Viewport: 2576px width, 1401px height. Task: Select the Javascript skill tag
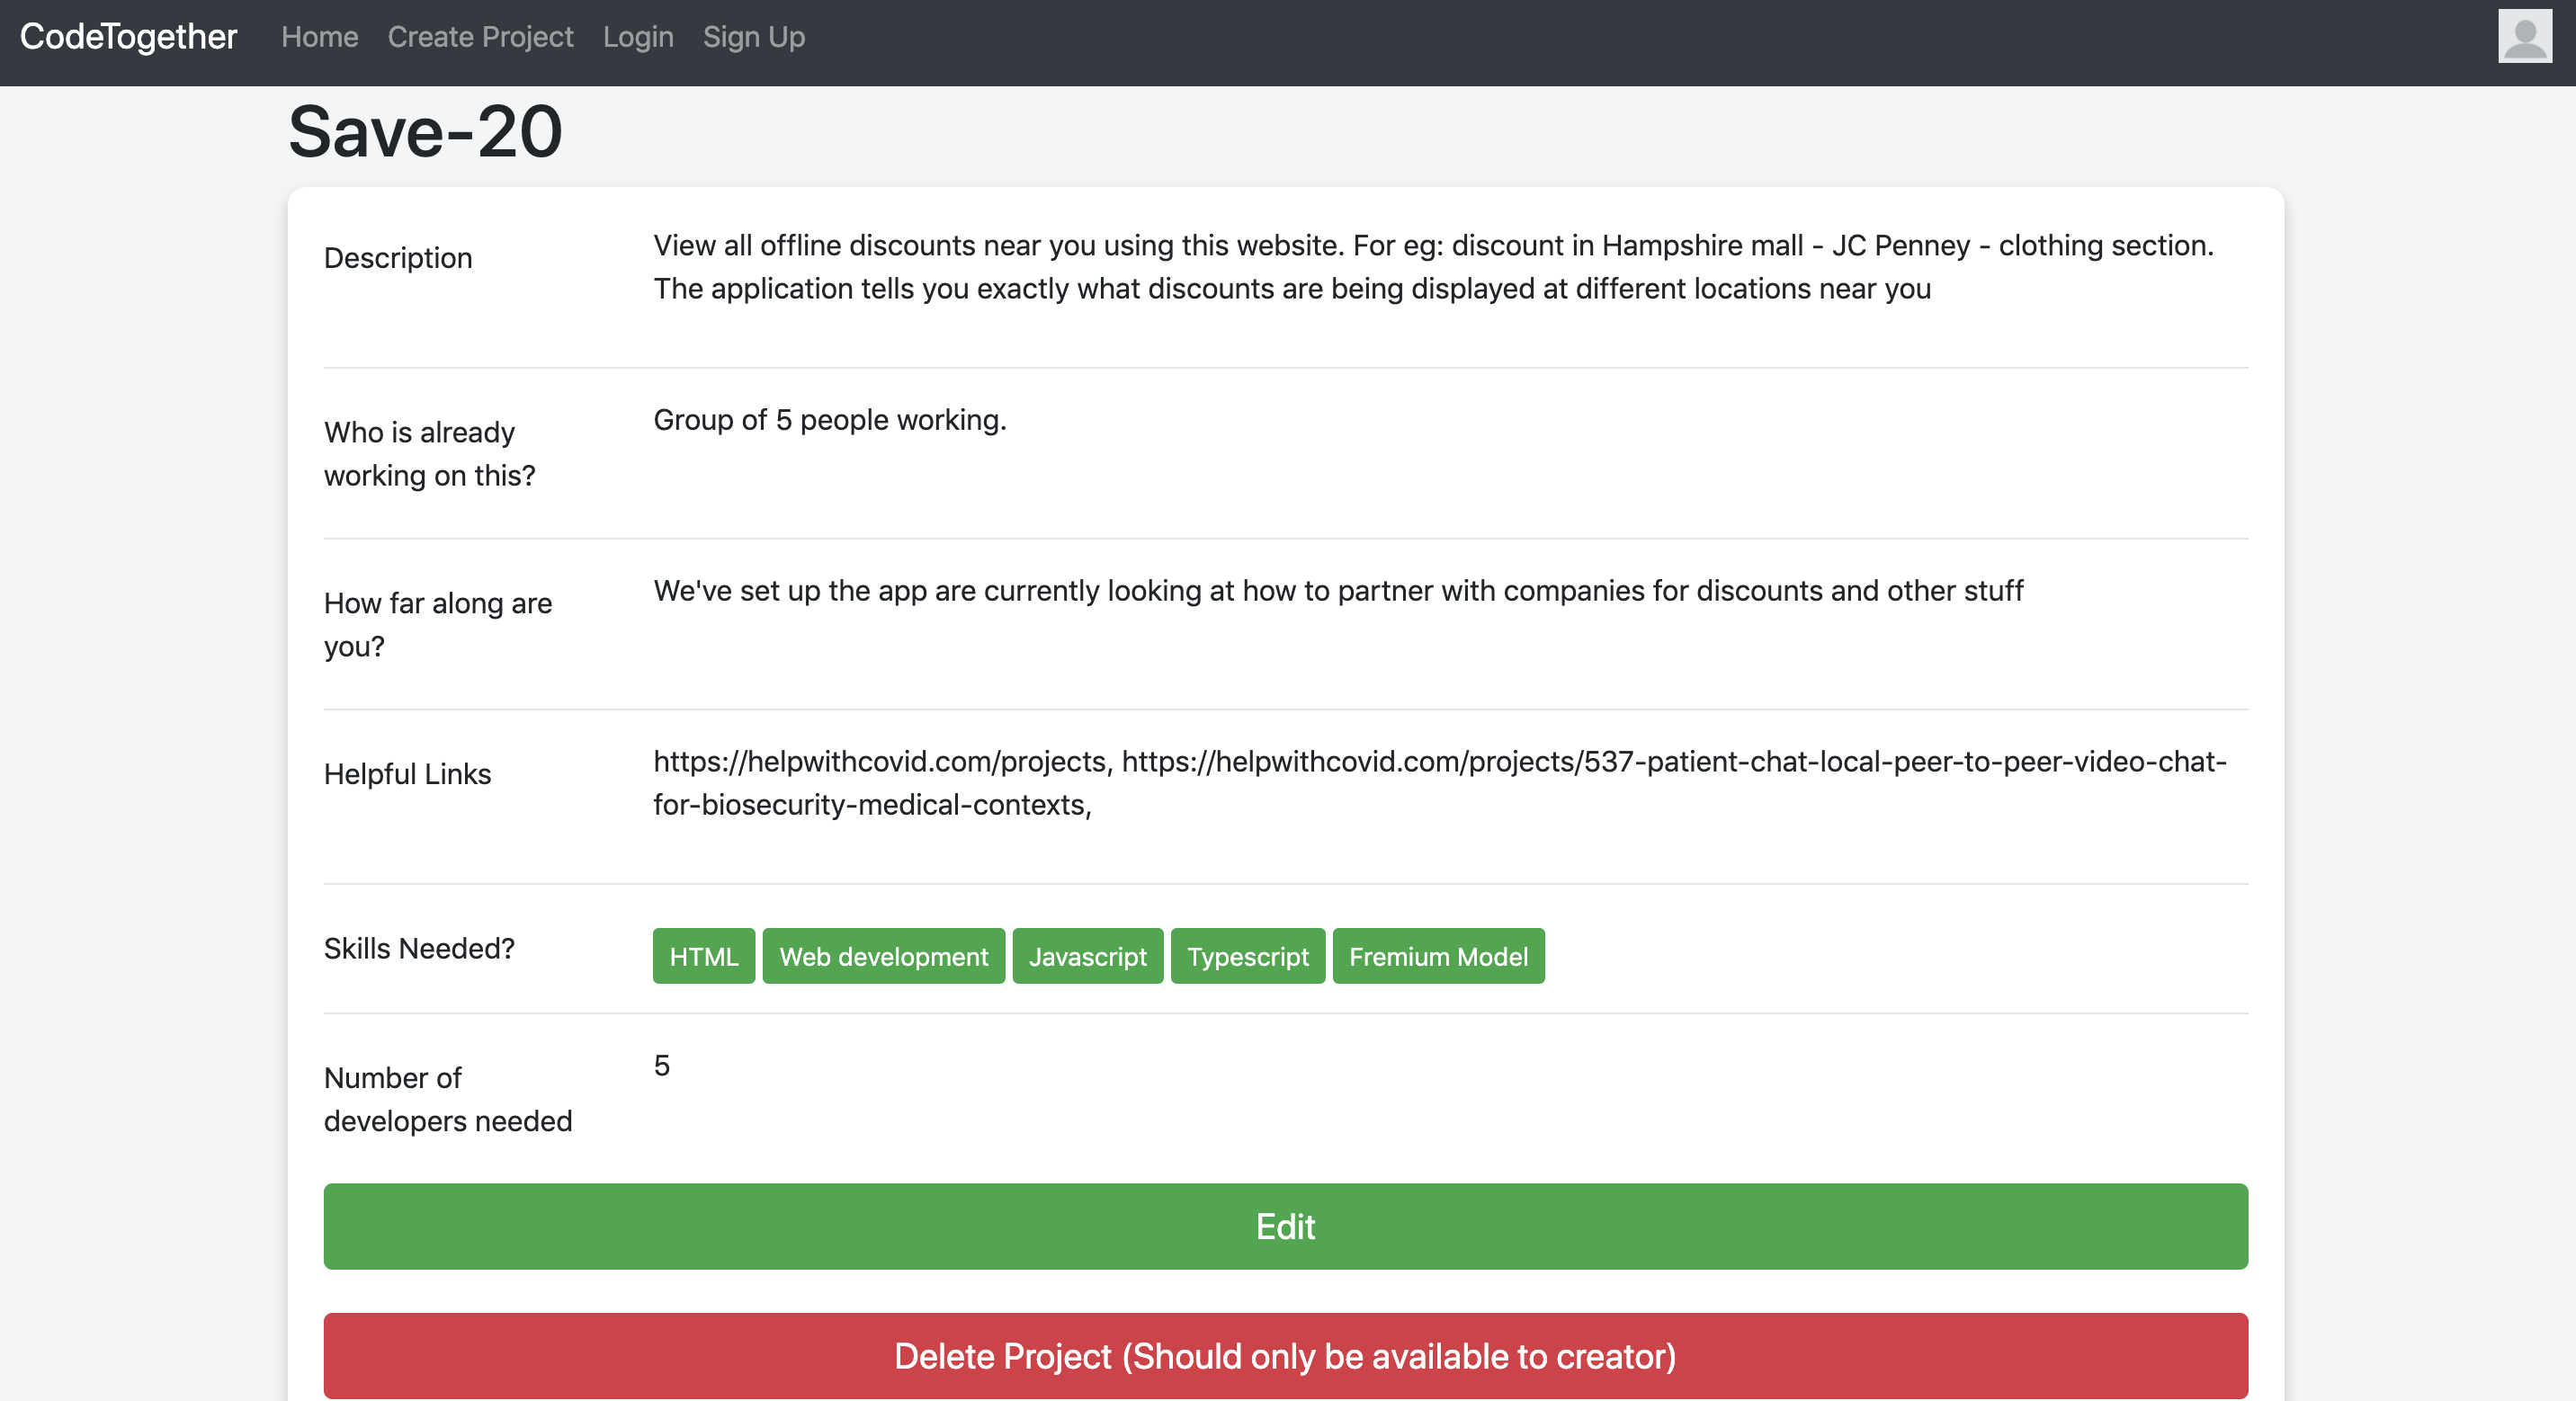point(1087,956)
